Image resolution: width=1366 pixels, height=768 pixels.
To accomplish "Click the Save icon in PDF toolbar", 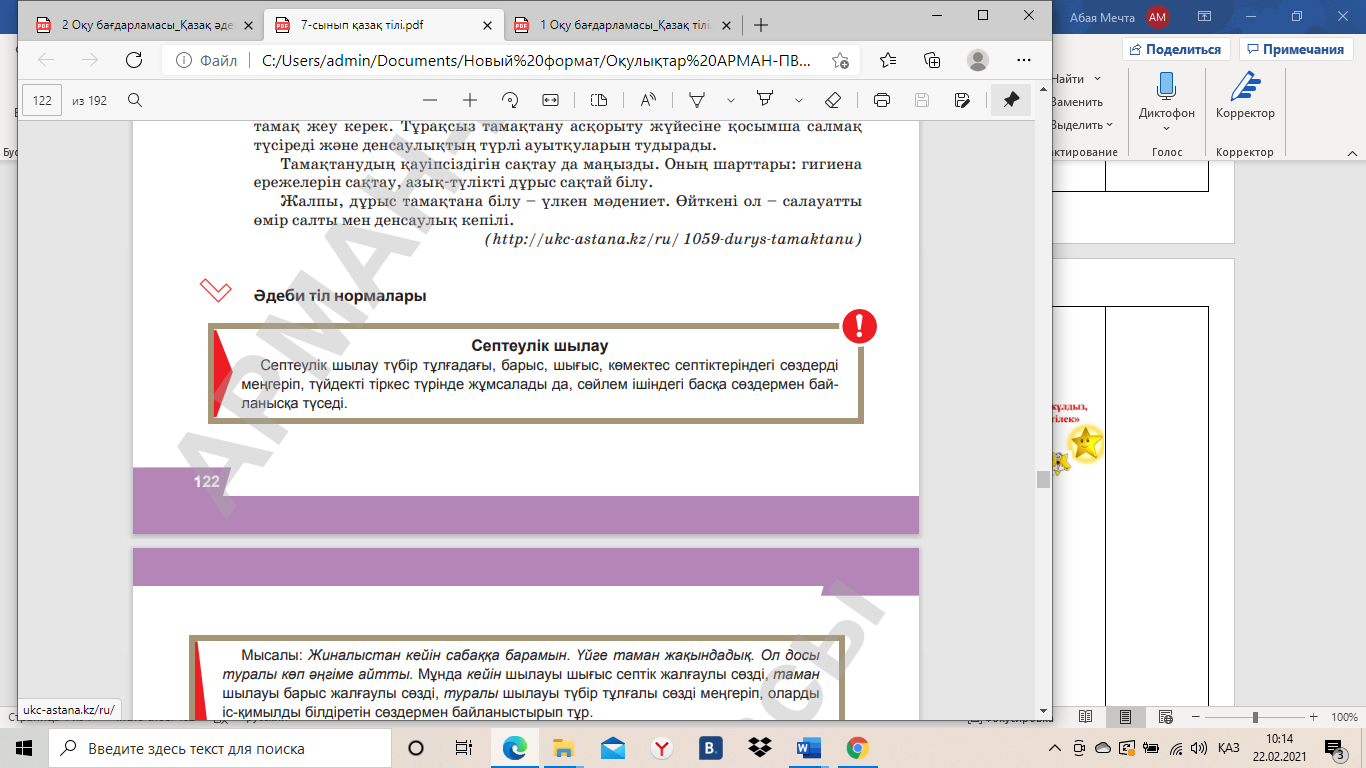I will [922, 100].
